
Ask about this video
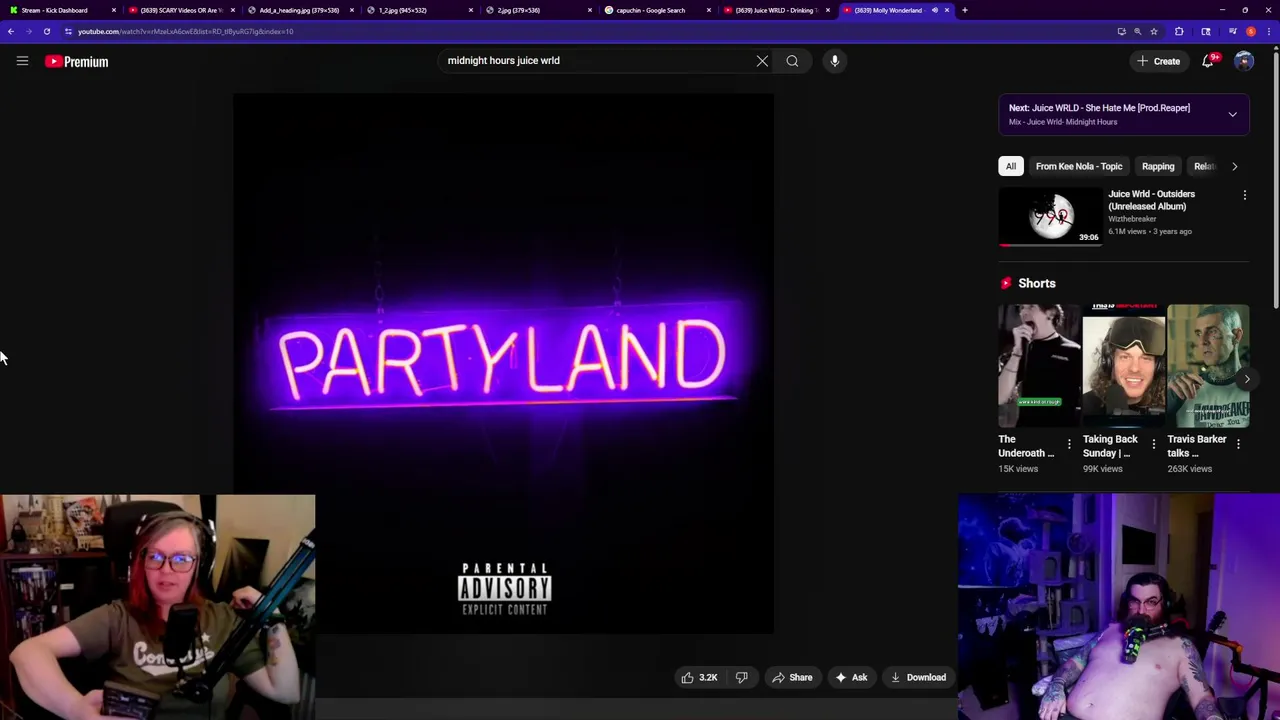pyautogui.click(x=851, y=677)
